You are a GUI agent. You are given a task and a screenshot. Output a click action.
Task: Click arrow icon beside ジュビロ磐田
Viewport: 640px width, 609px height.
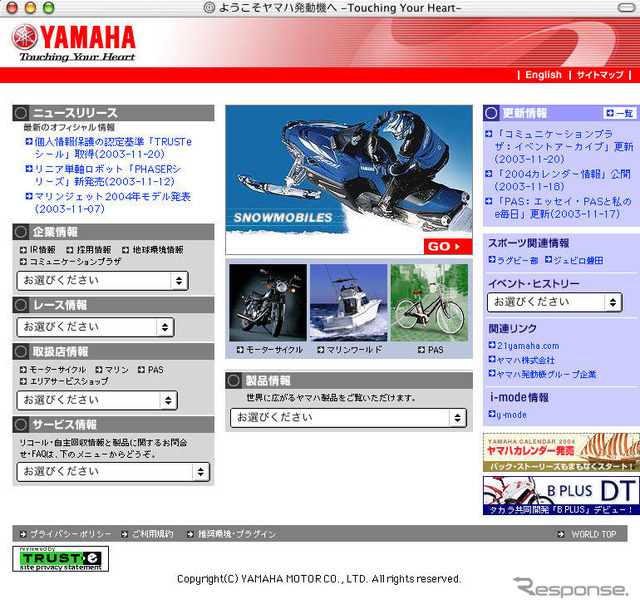click(x=549, y=260)
